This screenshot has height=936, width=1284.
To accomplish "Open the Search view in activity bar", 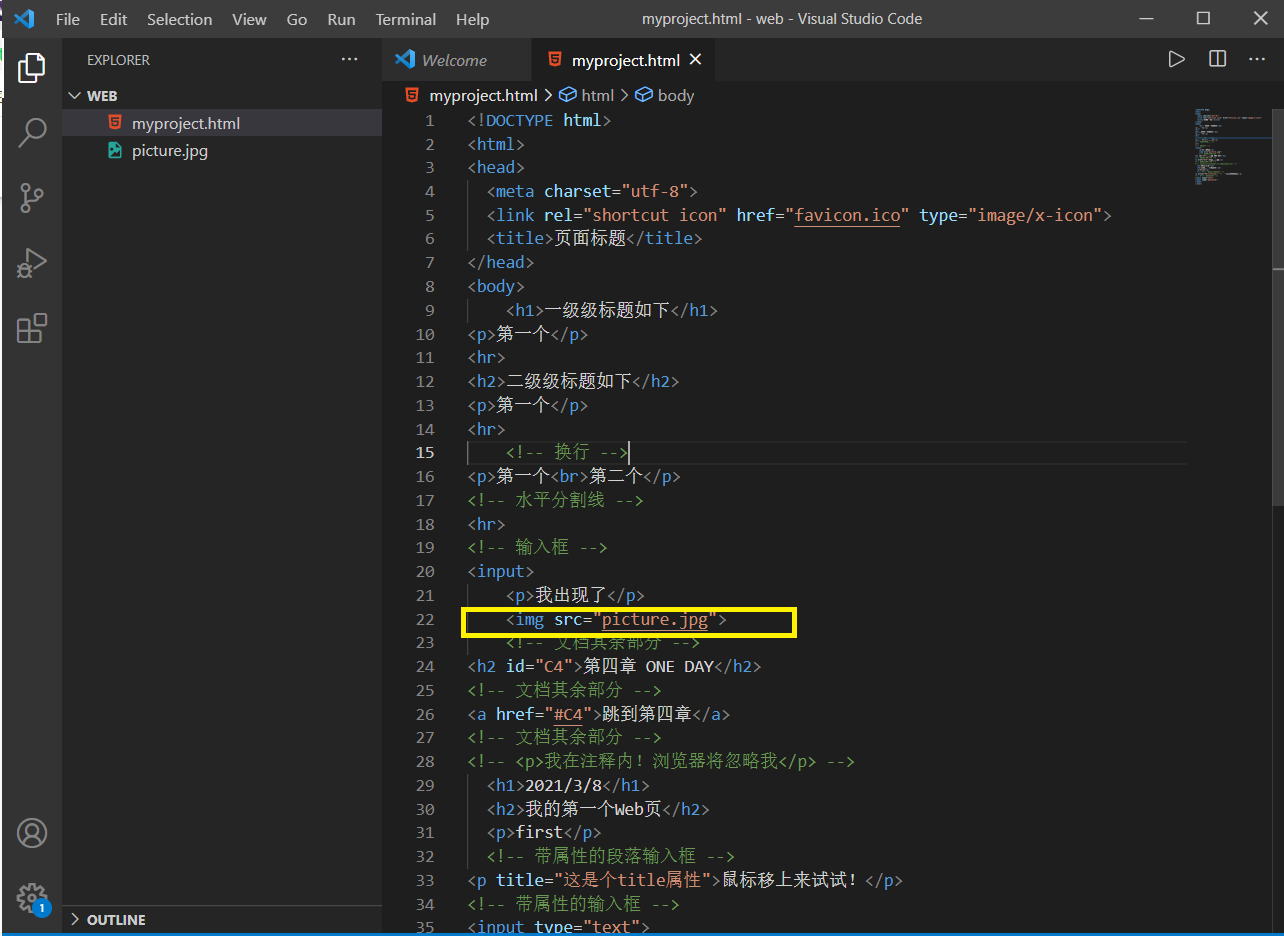I will coord(32,132).
